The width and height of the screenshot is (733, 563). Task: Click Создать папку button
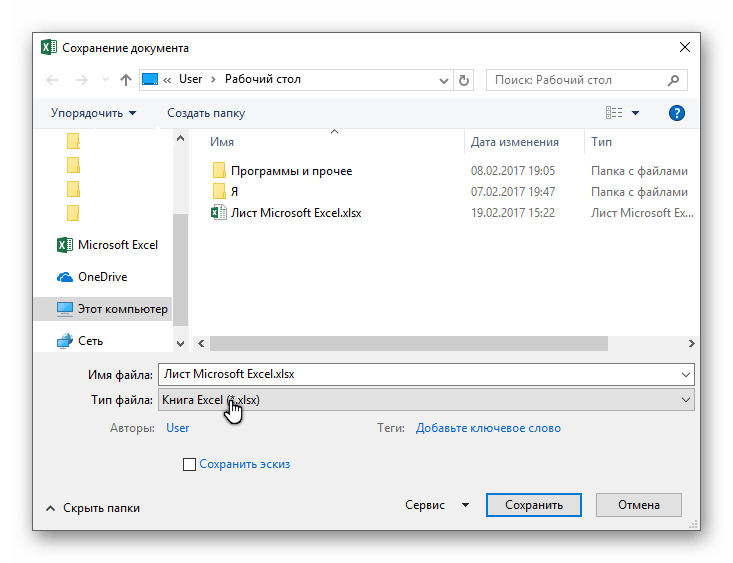(206, 113)
